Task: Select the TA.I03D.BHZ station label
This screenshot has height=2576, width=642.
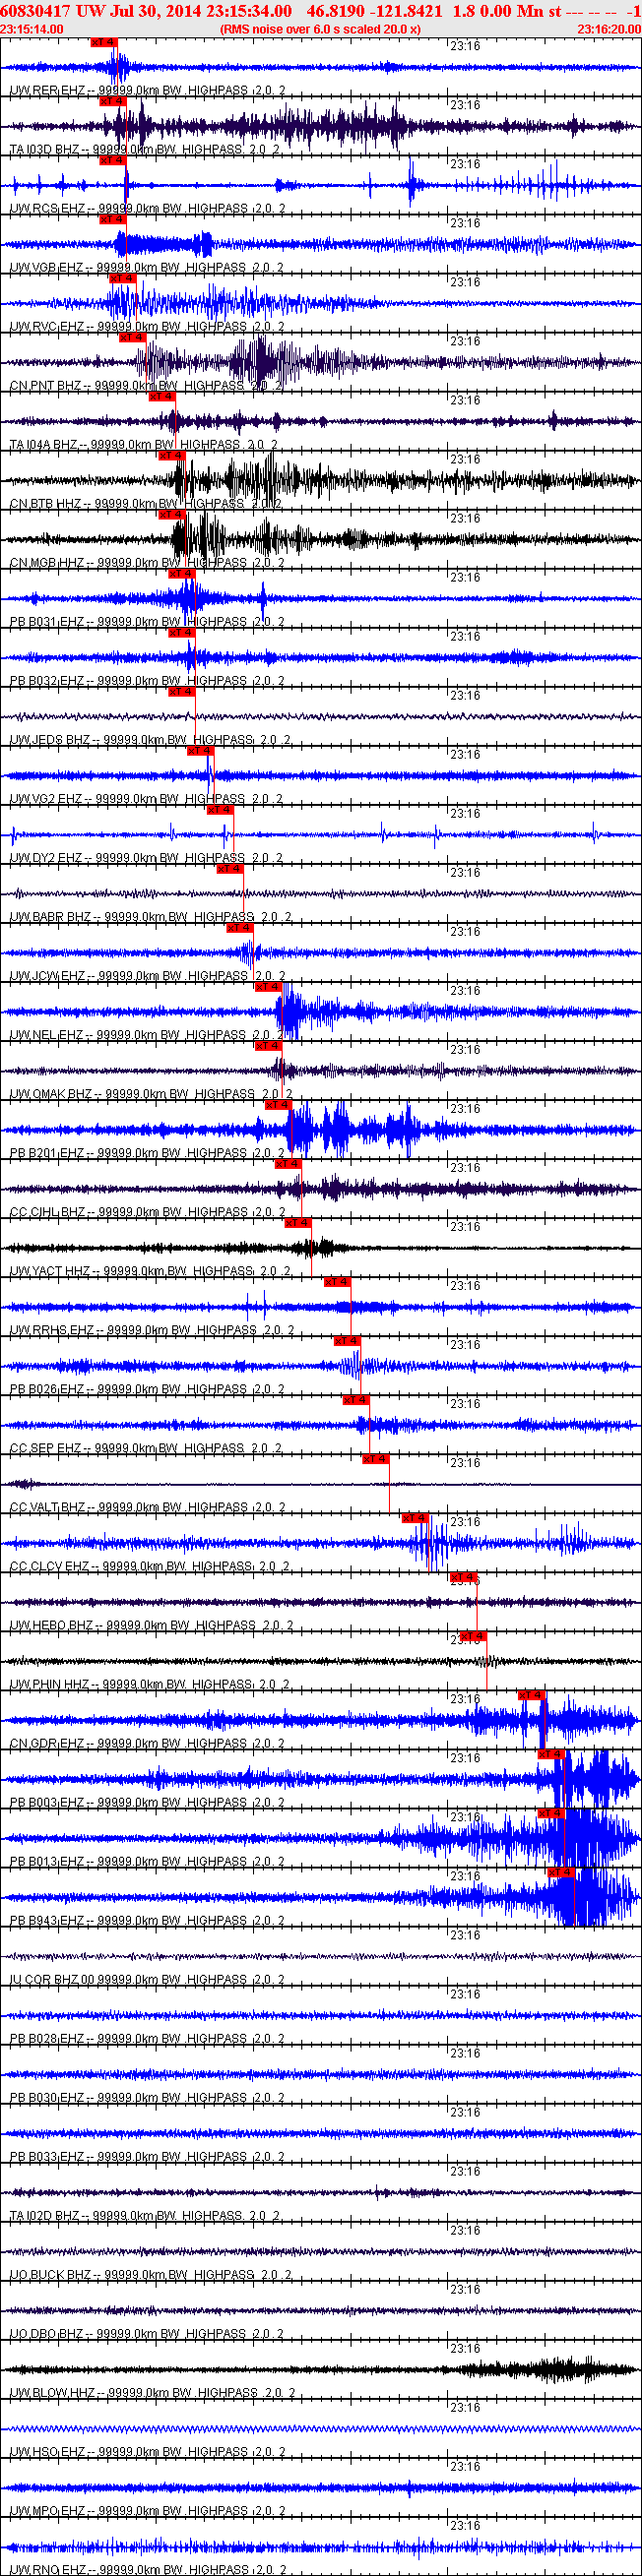Action: tap(144, 149)
